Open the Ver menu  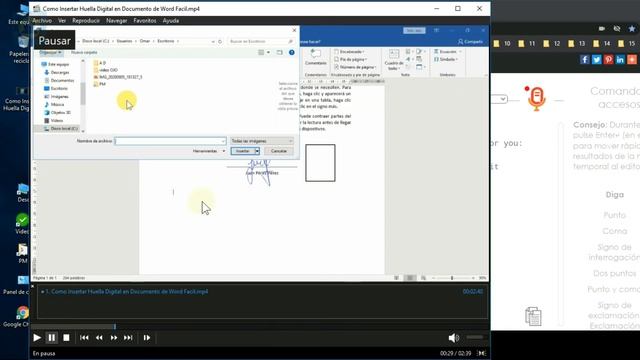point(62,20)
